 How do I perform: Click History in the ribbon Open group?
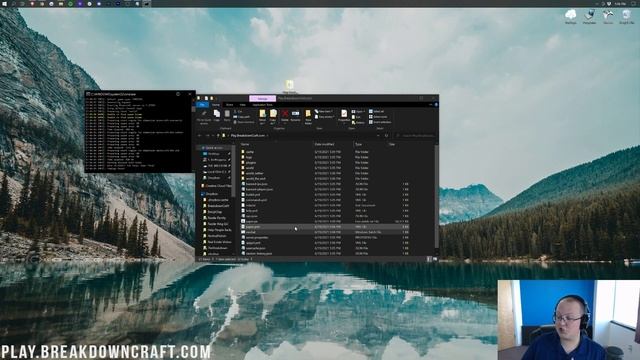(358, 122)
